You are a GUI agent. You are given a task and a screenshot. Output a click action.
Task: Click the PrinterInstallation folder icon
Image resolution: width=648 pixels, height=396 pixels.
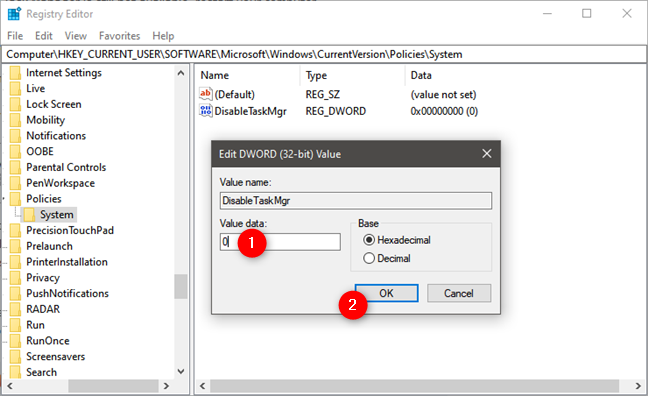tap(15, 262)
